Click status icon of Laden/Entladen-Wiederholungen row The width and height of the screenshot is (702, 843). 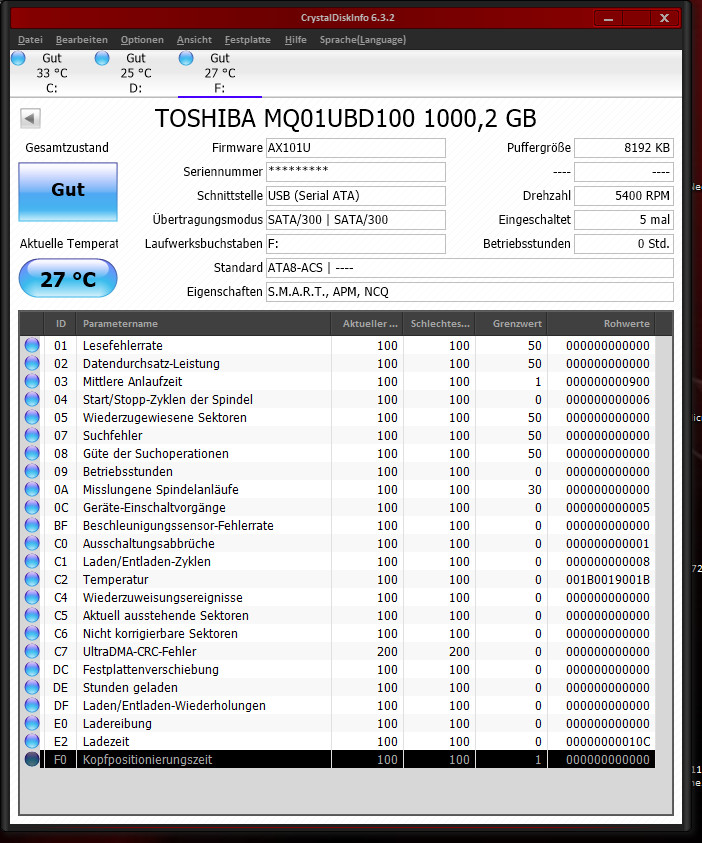[x=32, y=705]
